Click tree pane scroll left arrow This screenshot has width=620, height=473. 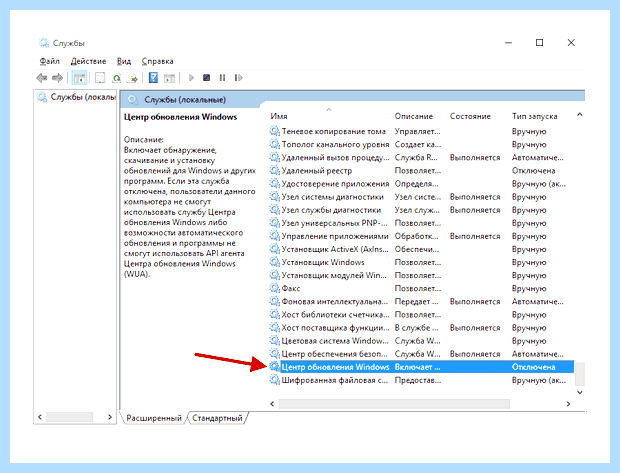[40, 417]
